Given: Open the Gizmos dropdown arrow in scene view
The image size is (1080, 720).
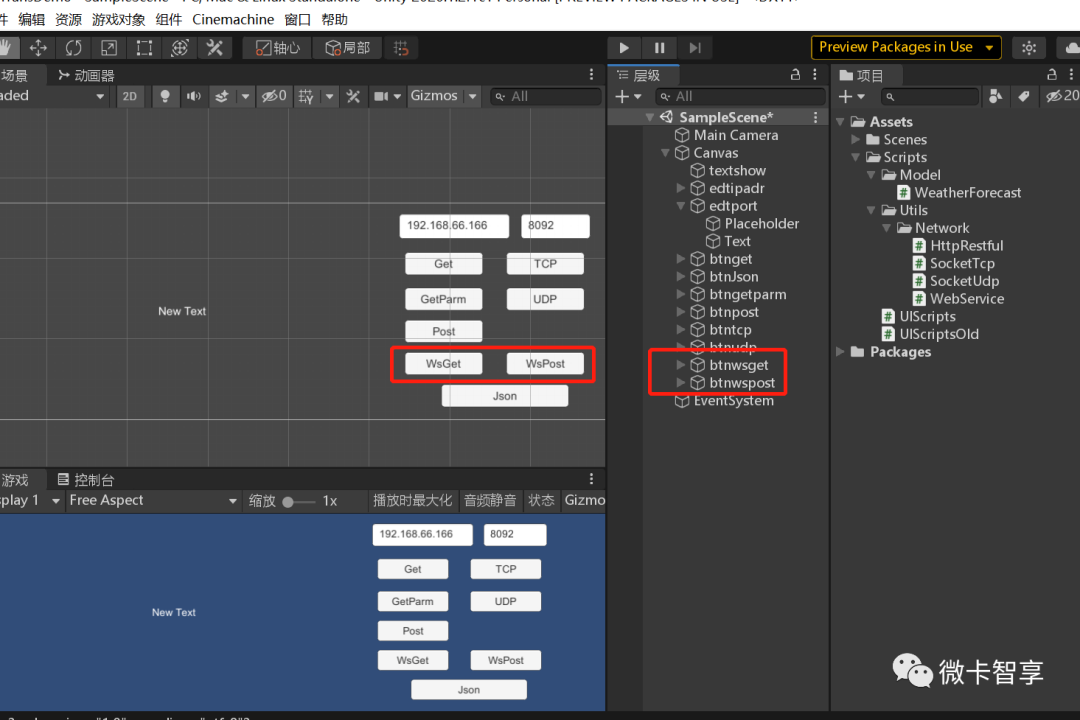Looking at the screenshot, I should tap(472, 96).
